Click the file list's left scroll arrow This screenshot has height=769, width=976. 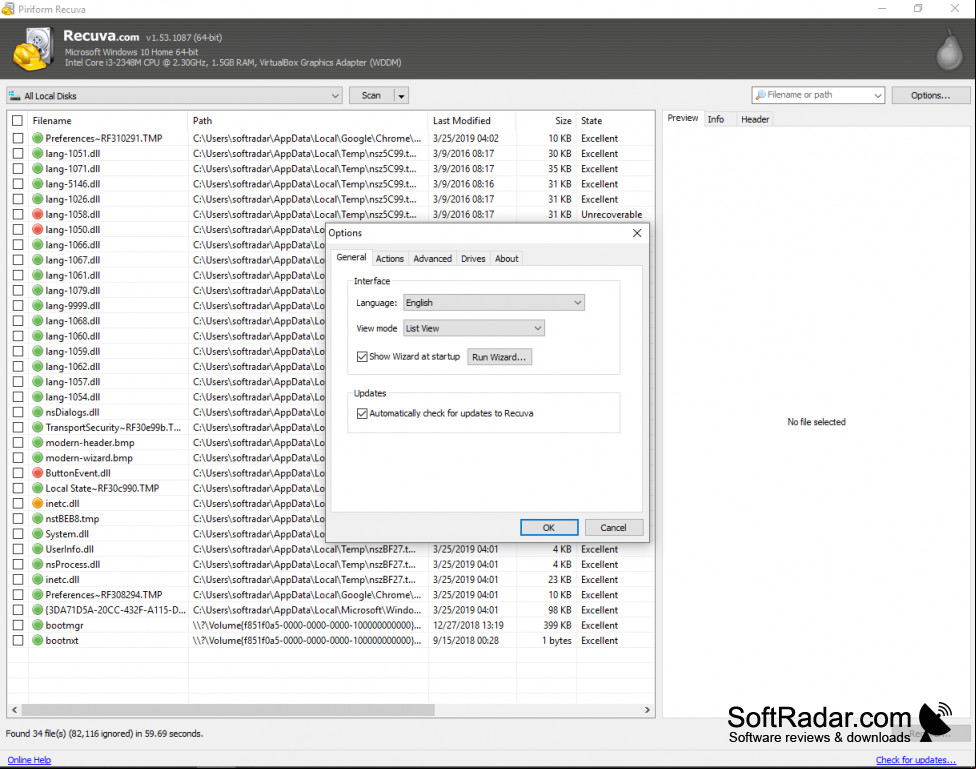14,710
